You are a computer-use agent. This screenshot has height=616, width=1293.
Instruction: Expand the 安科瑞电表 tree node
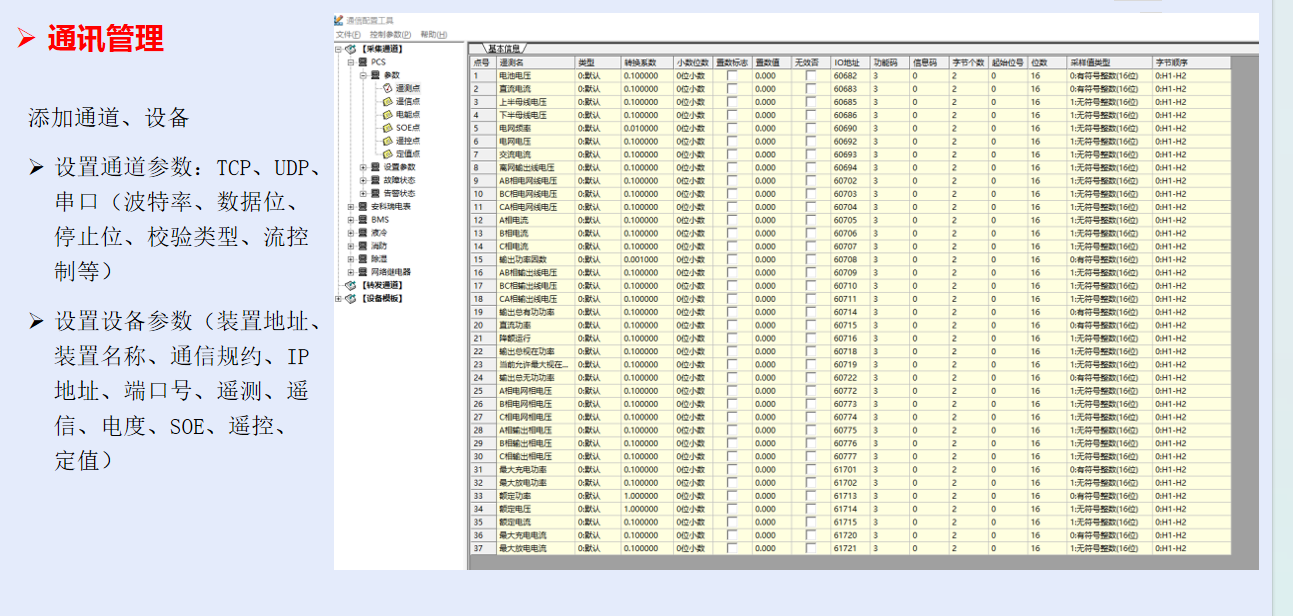click(x=351, y=206)
